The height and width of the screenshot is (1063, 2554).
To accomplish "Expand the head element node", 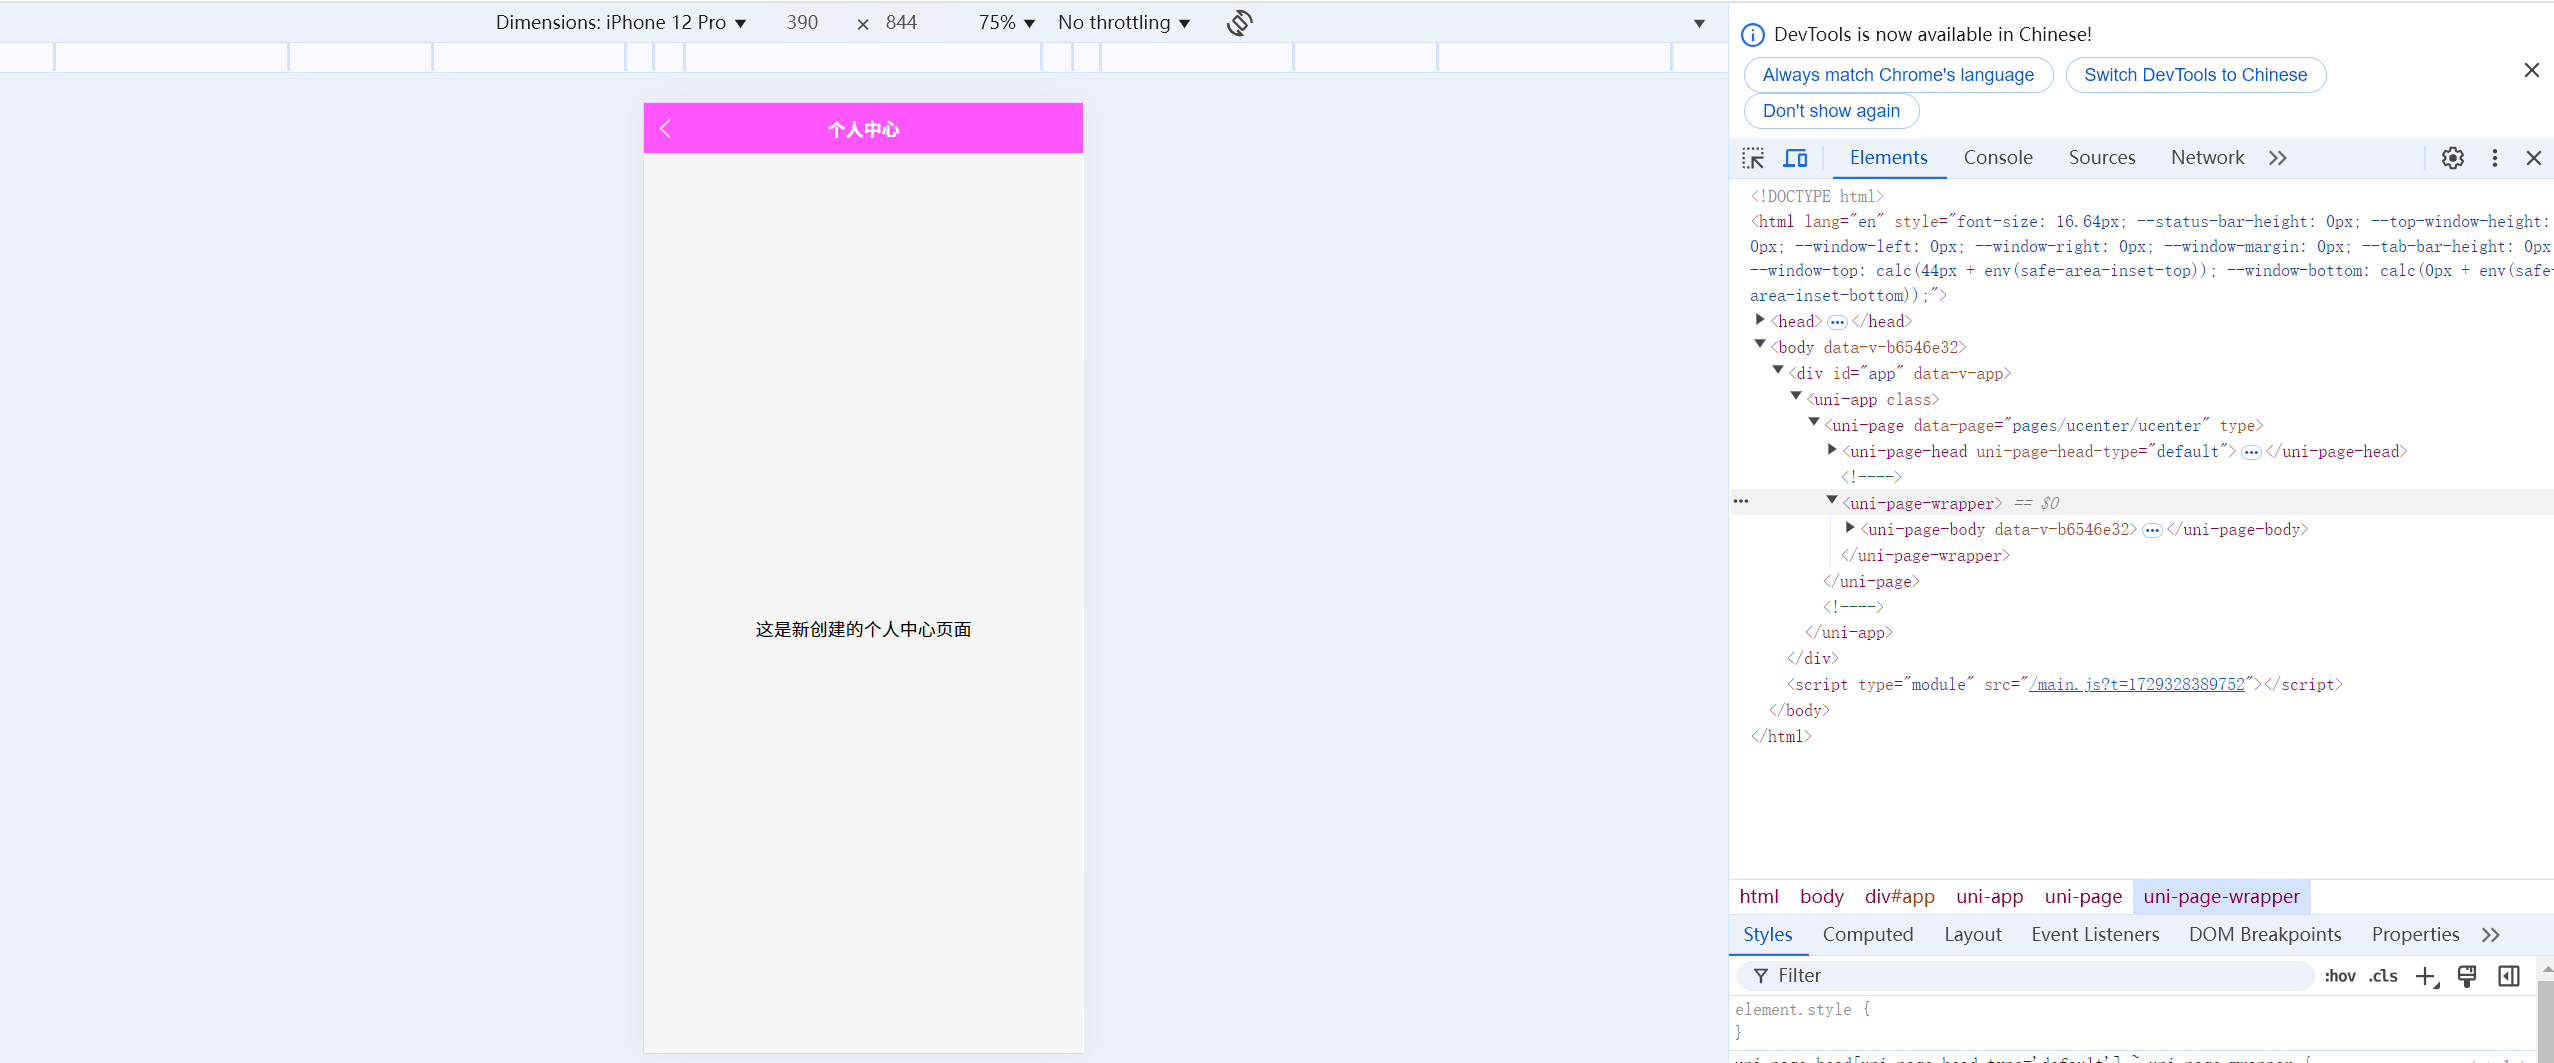I will (1760, 320).
